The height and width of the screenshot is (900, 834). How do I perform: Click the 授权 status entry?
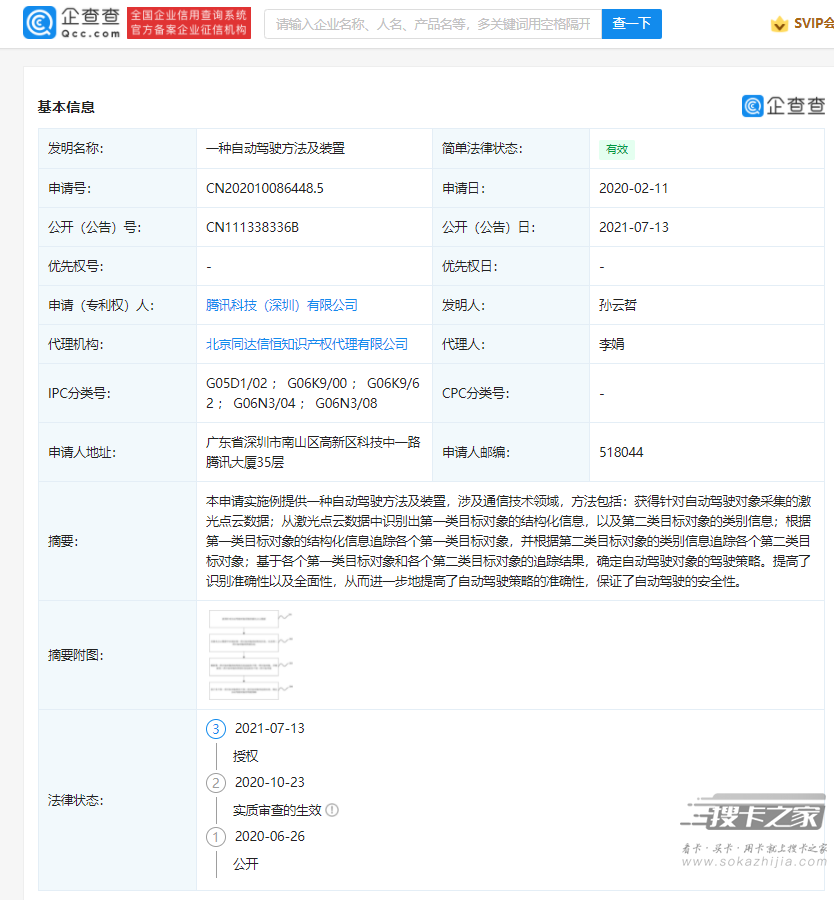pos(246,757)
